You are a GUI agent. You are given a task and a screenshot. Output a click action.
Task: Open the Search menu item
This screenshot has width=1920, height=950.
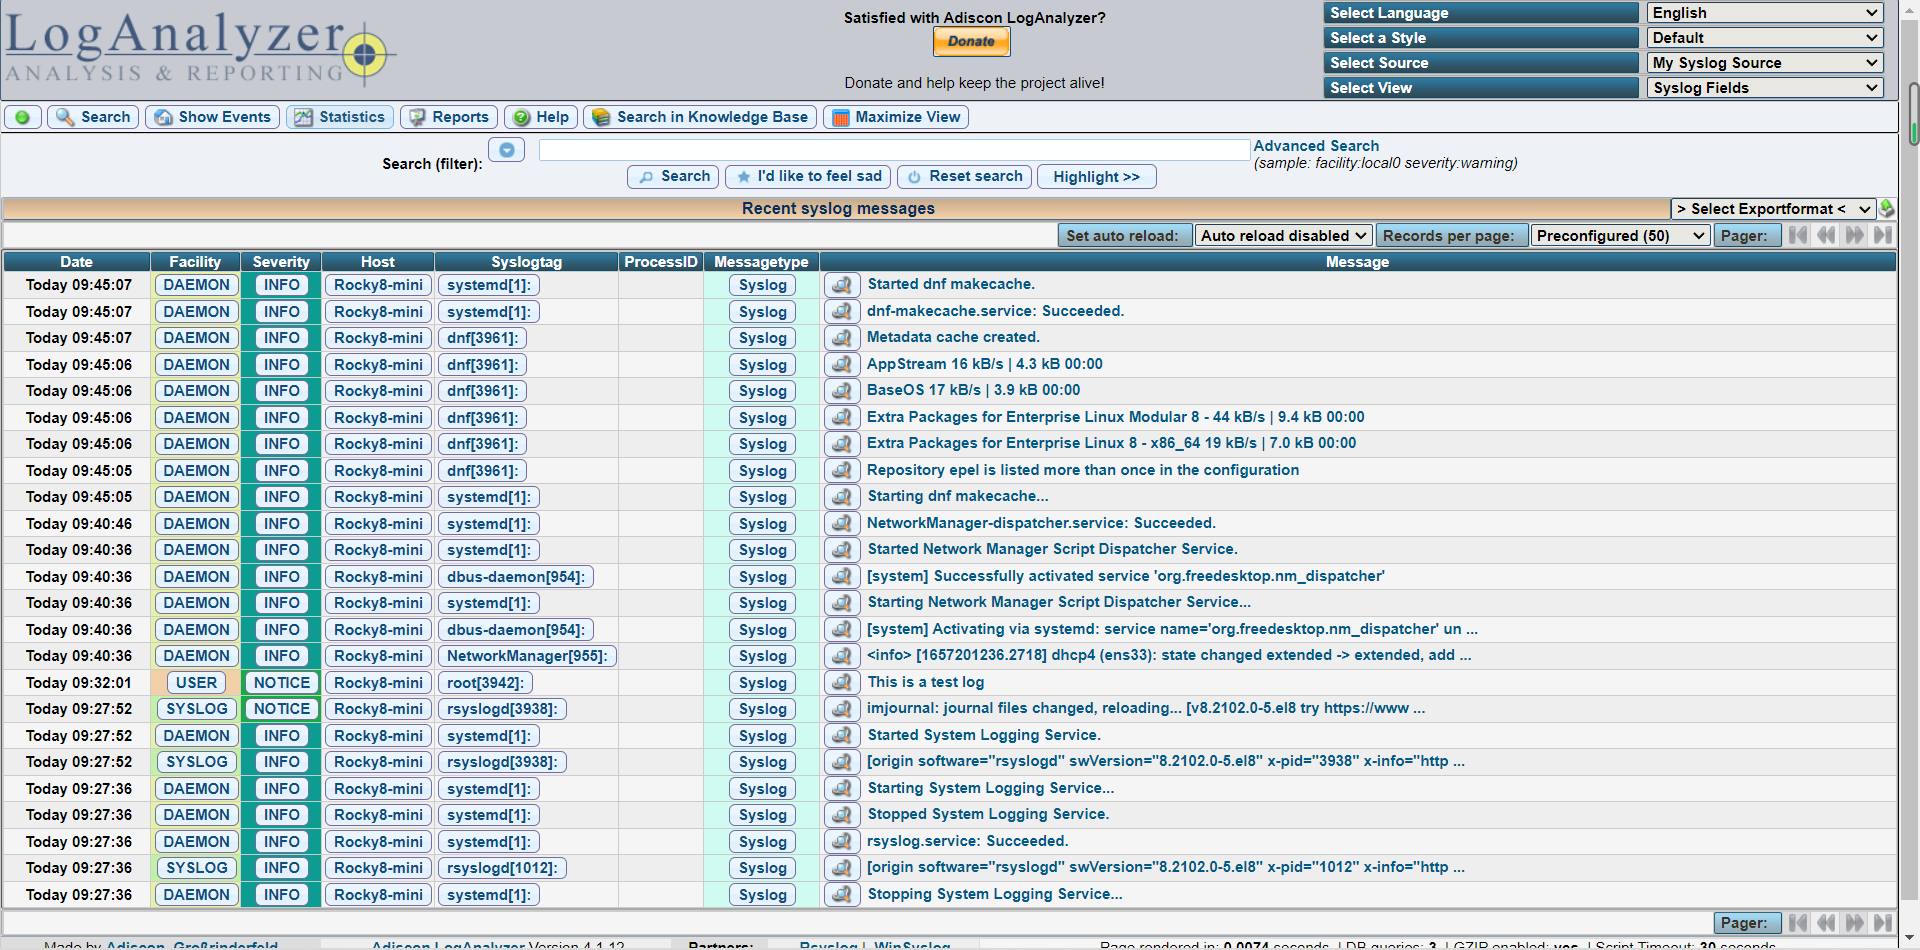(93, 117)
